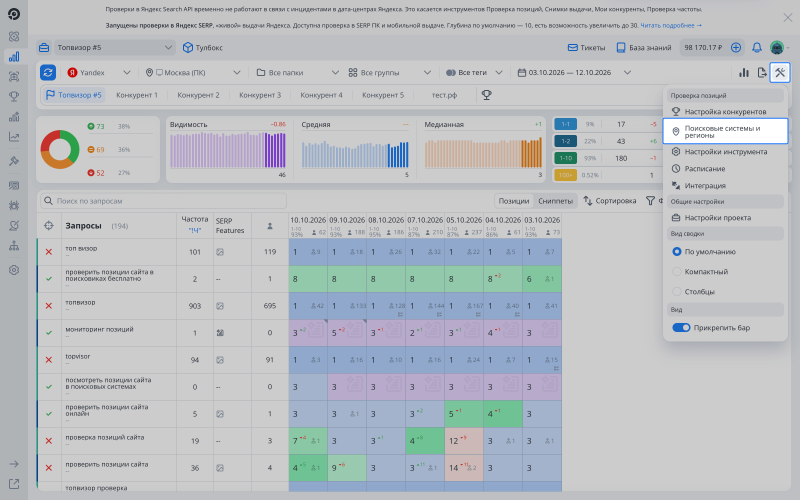Open settings gear icon in left sidebar
Viewport: 800px width, 500px height.
point(14,270)
